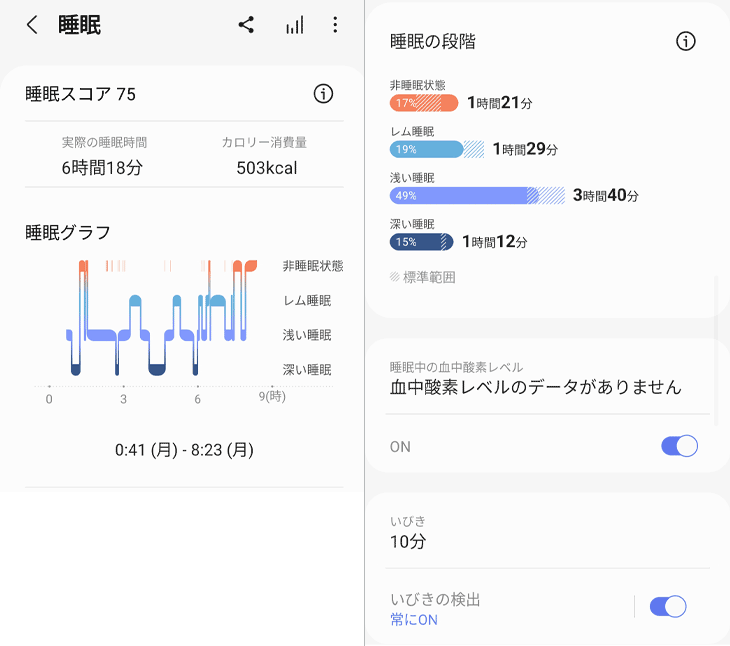Screen dimensions: 730x646
Task: Tap the 9(時) axis label
Action: click(272, 397)
